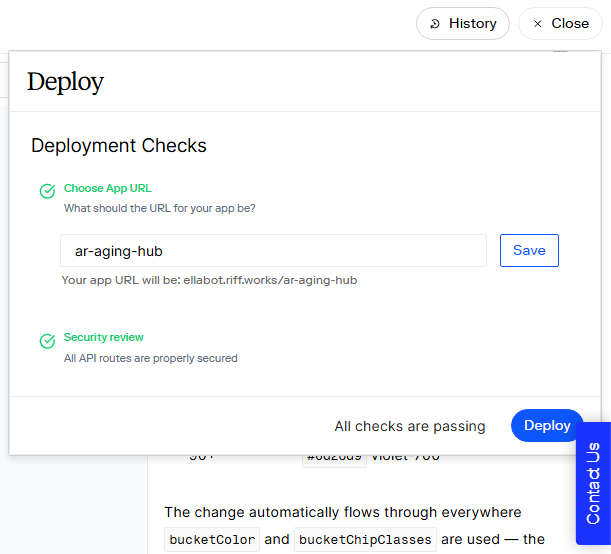Click the blue Deploy button
Viewport: 611px width, 554px height.
[547, 425]
